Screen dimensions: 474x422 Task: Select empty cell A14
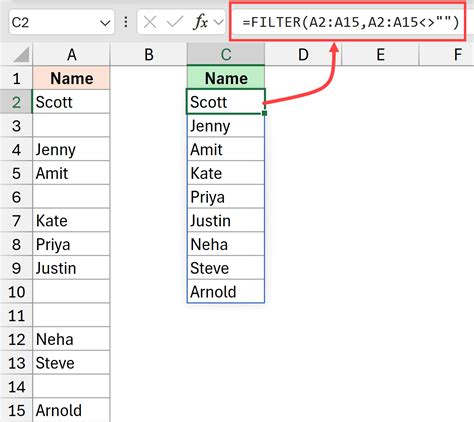point(71,387)
